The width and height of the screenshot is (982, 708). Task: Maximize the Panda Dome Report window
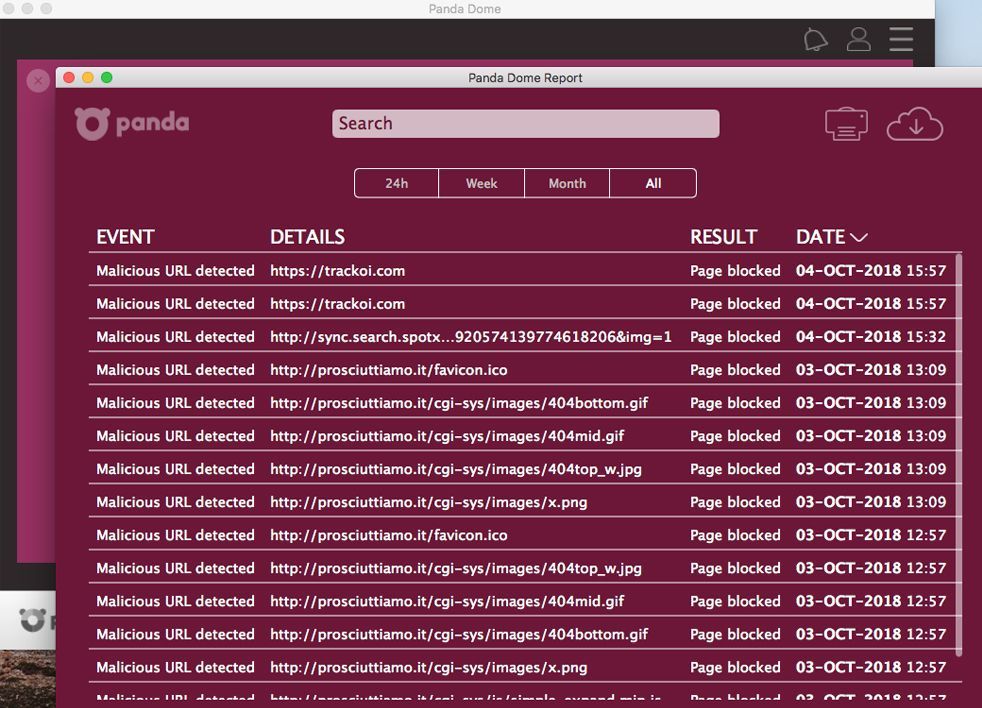coord(106,77)
